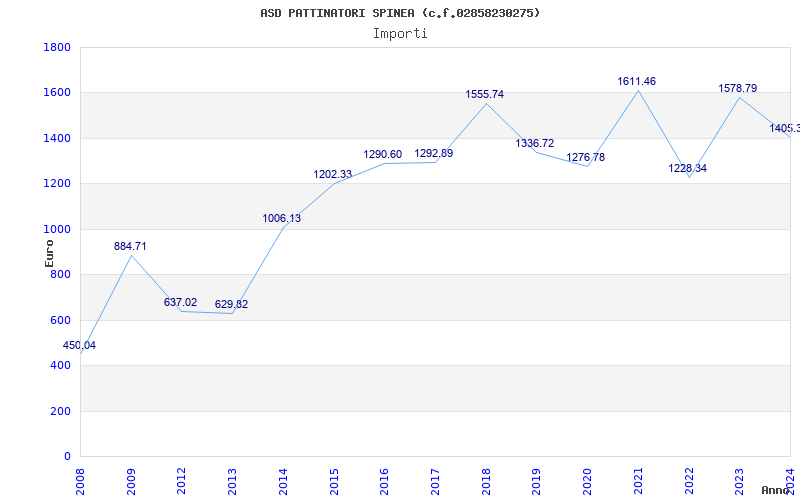The width and height of the screenshot is (800, 500).
Task: Click the 1292.89 data label
Action: [434, 154]
